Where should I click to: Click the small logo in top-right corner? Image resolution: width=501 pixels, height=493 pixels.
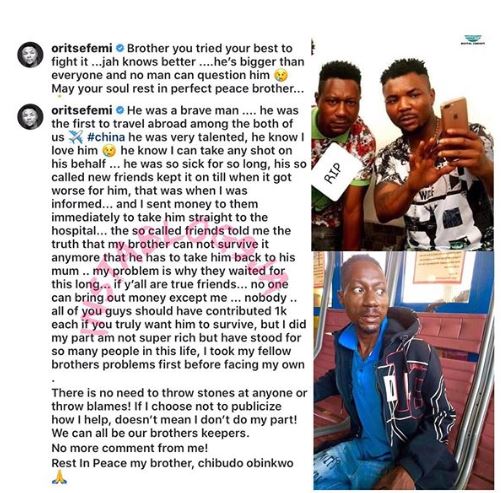[x=473, y=40]
